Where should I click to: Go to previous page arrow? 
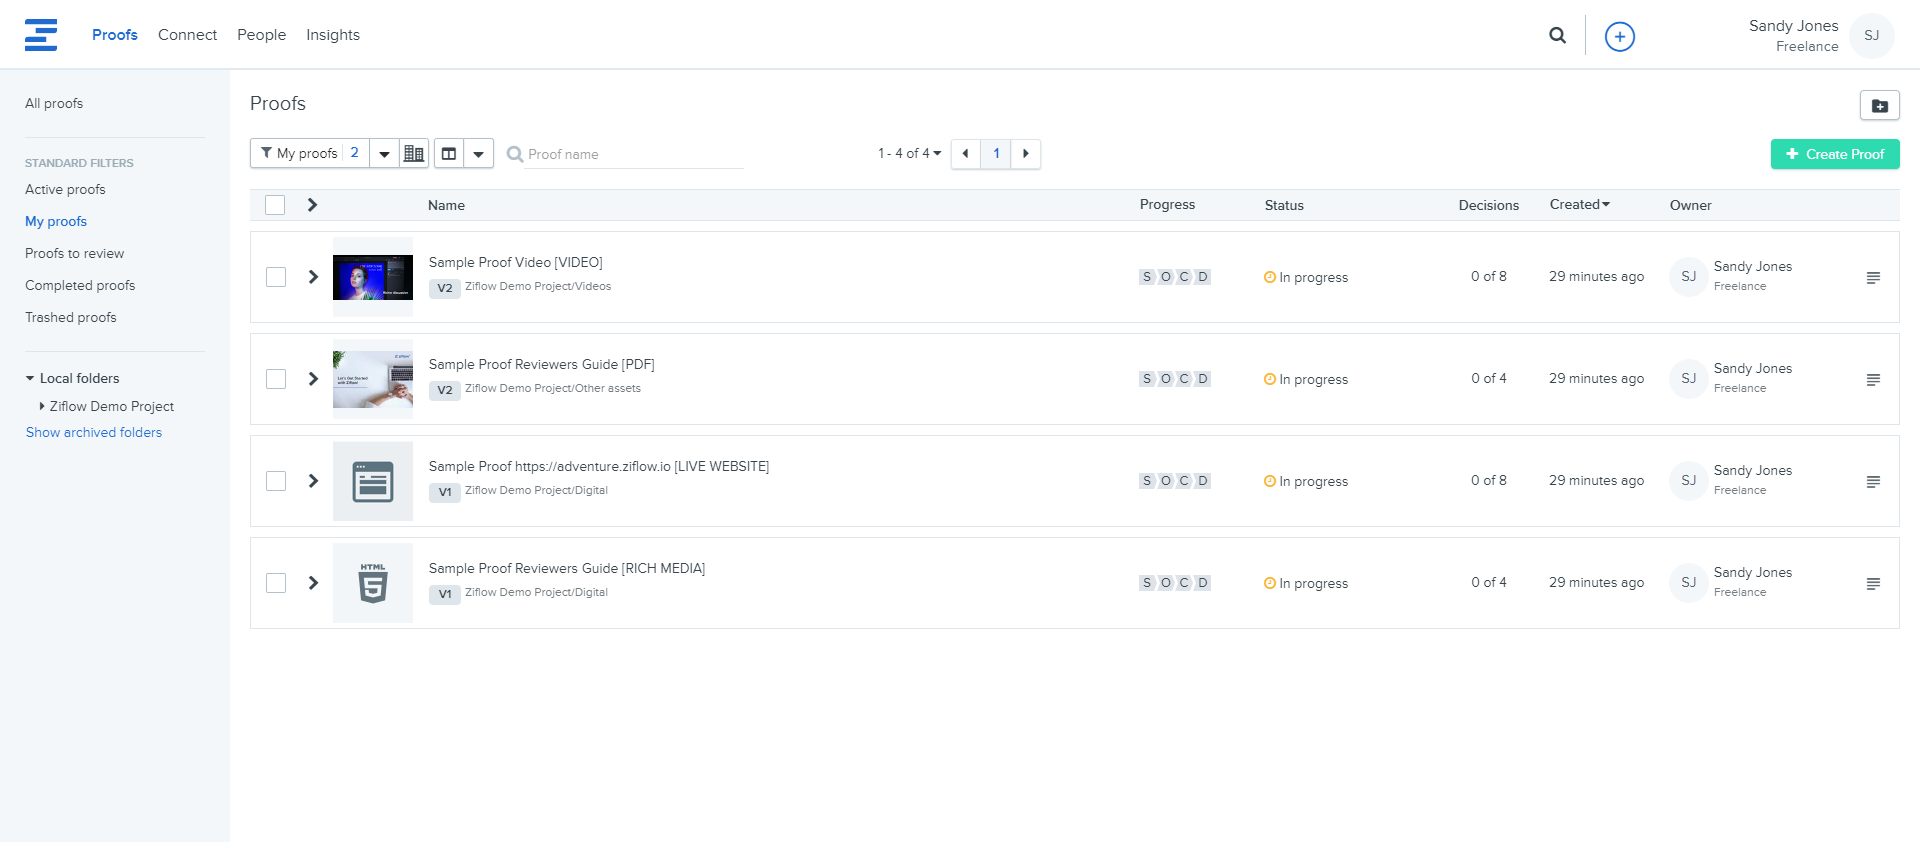pyautogui.click(x=965, y=153)
